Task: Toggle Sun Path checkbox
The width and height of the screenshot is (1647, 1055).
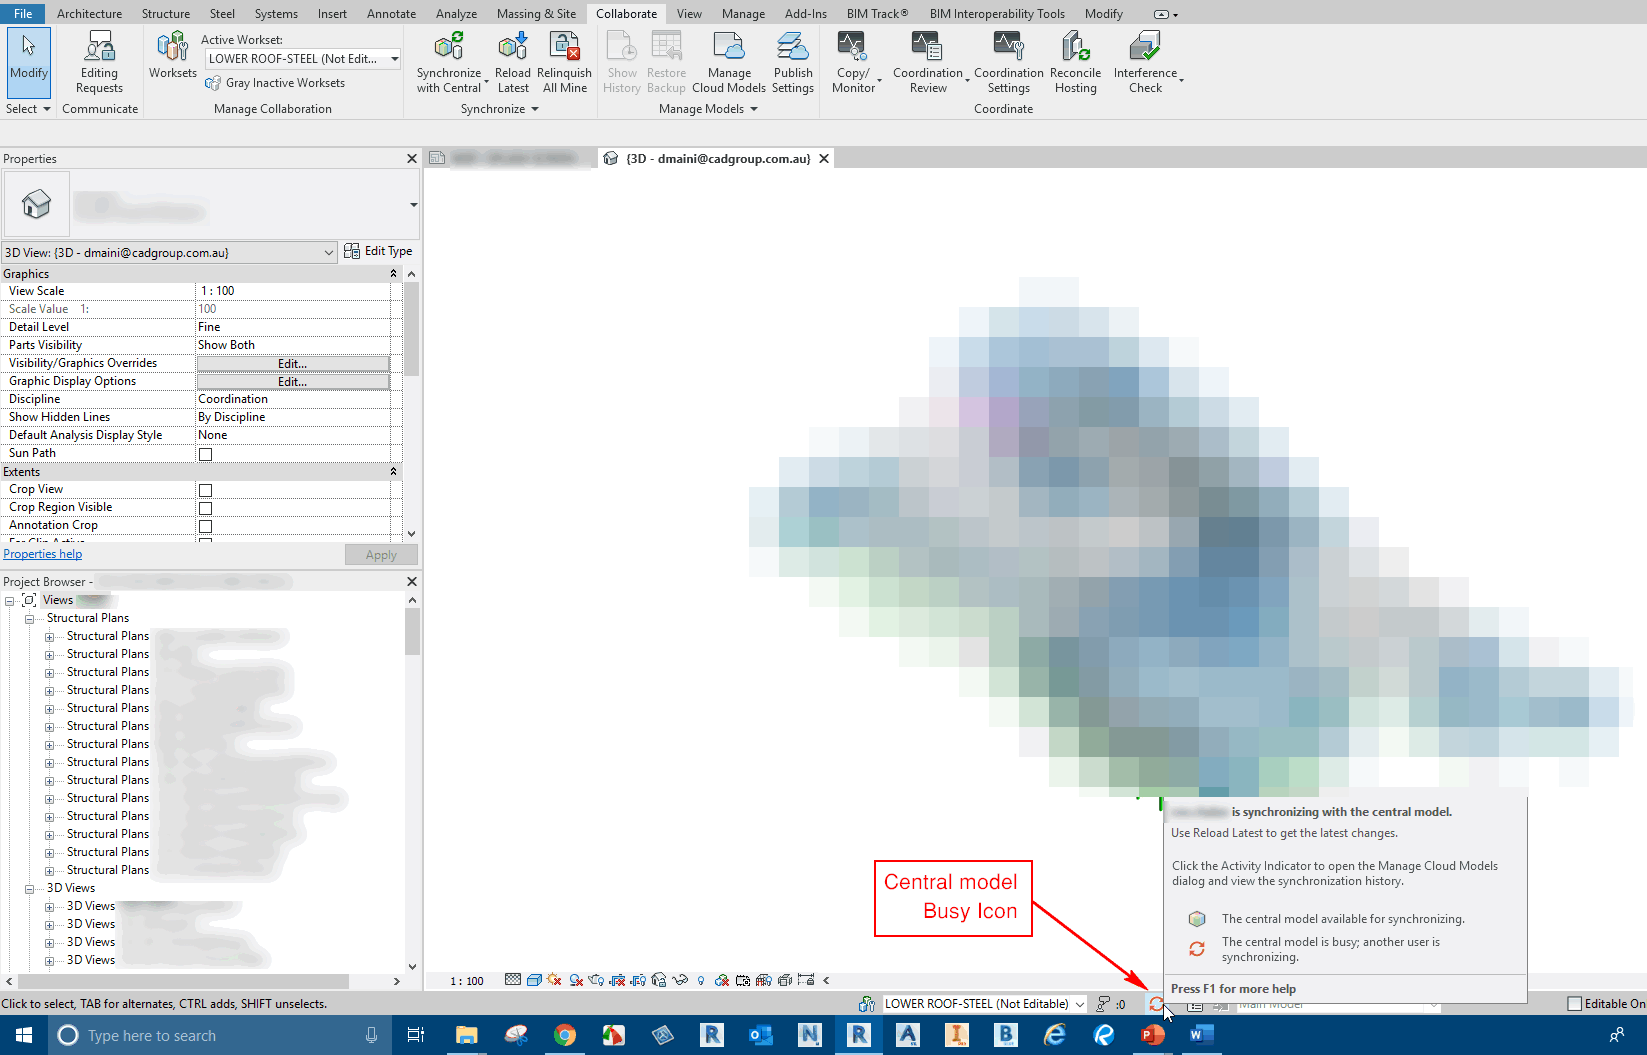Action: [x=205, y=454]
